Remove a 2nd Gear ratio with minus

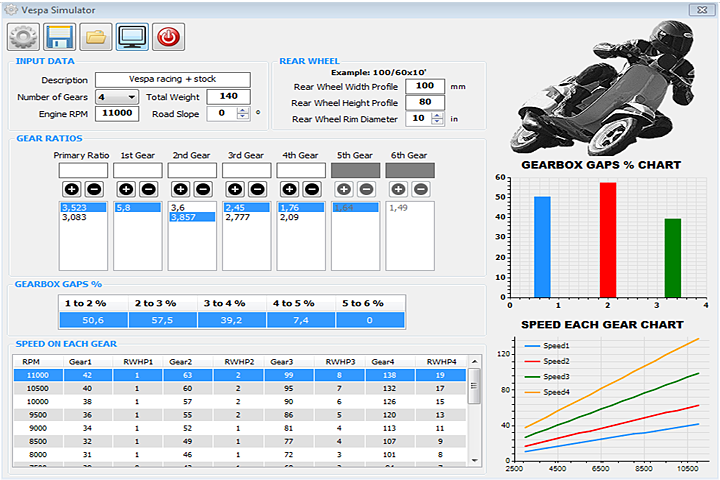pyautogui.click(x=203, y=189)
